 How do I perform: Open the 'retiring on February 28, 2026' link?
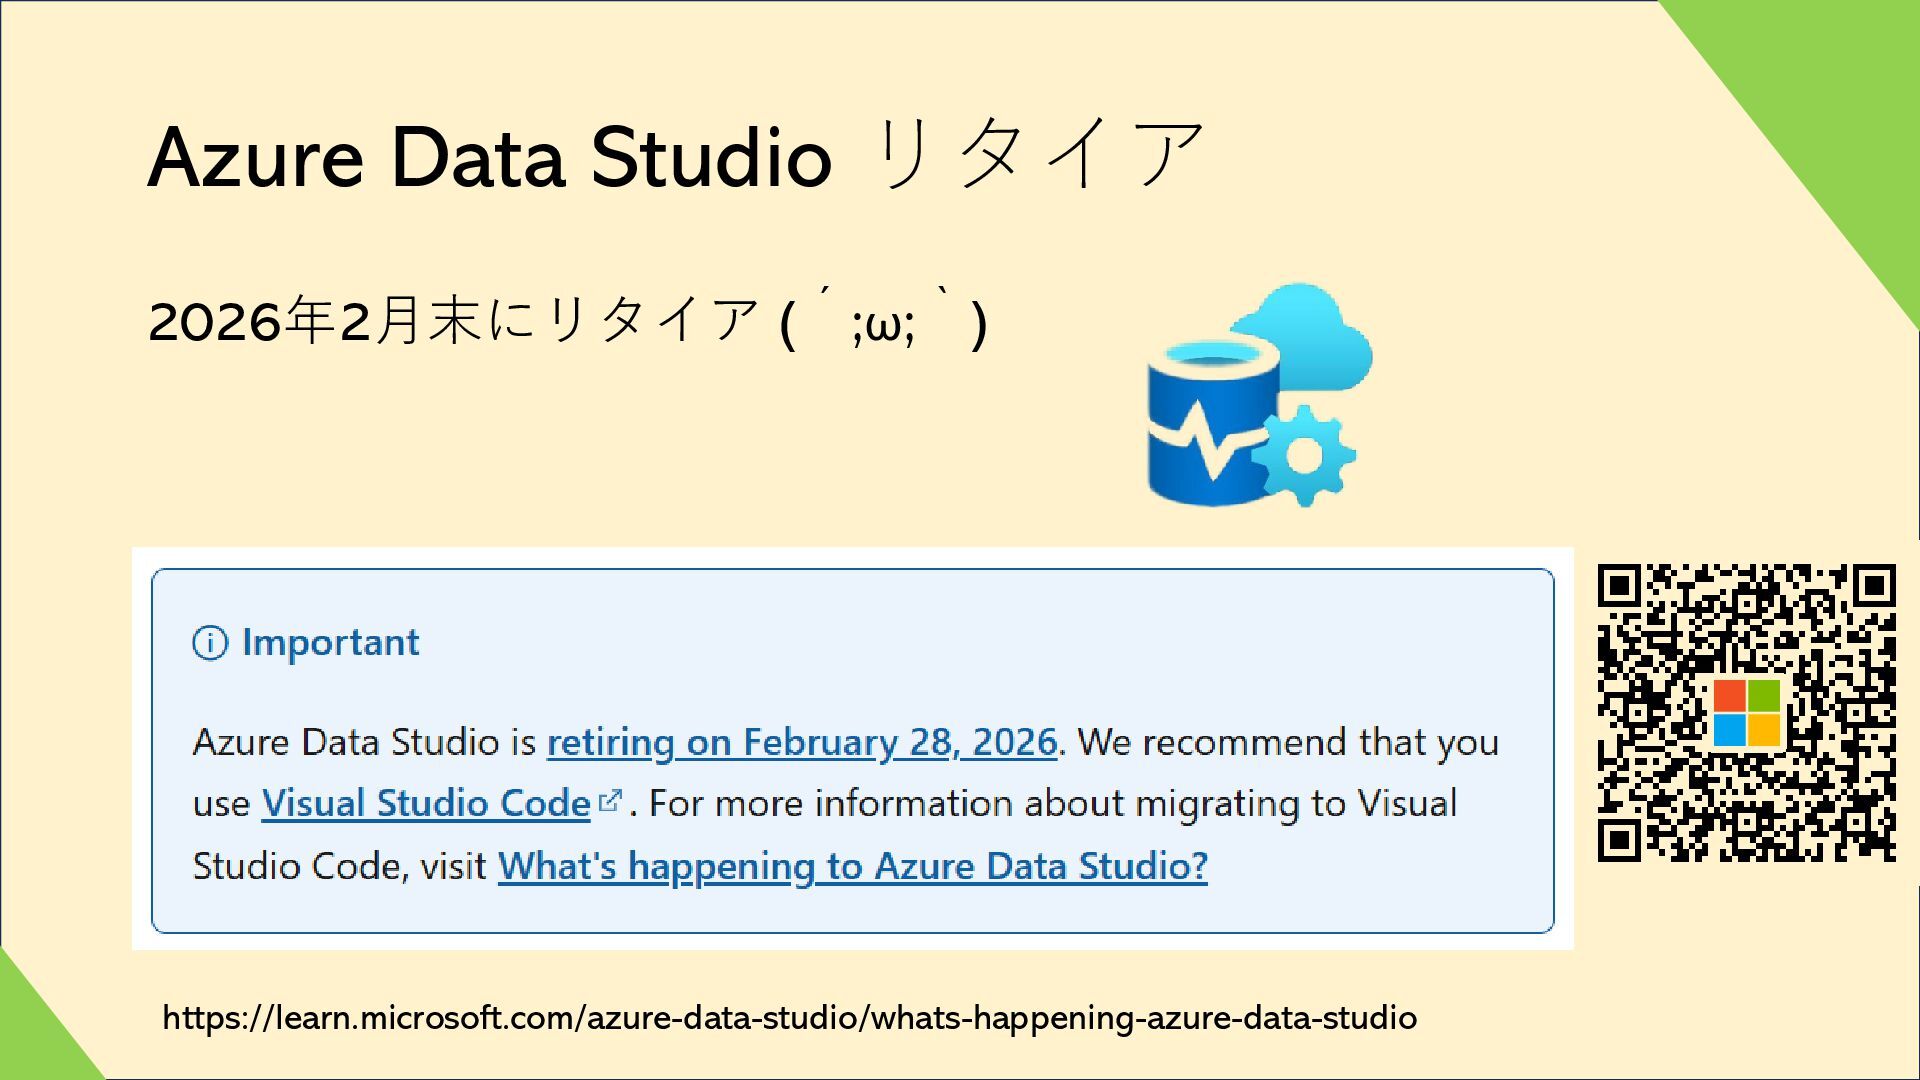click(802, 743)
